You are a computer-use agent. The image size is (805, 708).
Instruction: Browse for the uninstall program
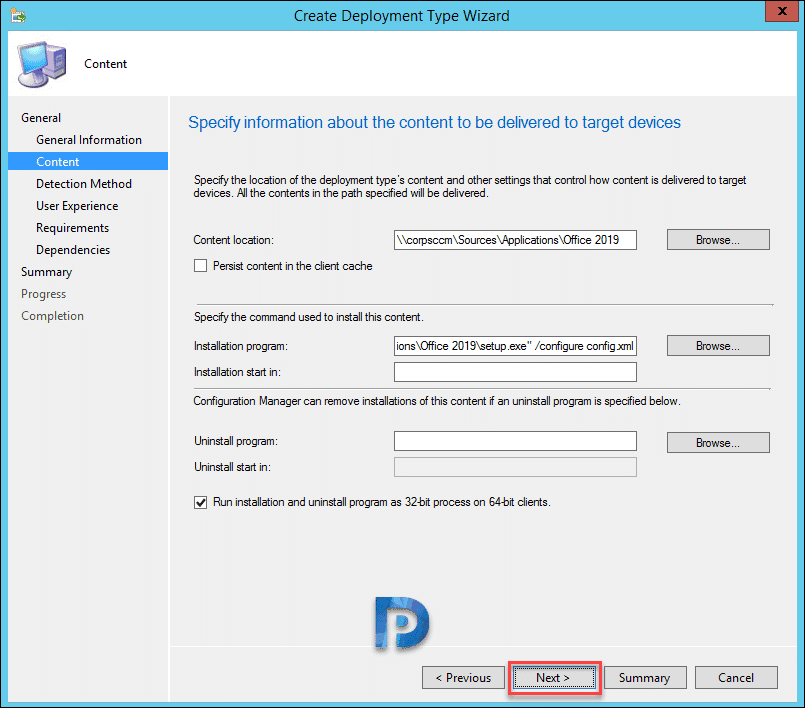718,443
